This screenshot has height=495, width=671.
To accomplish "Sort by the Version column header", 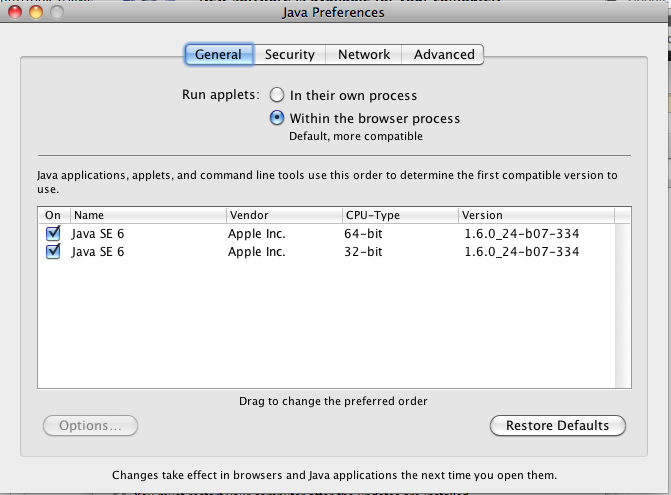I will [537, 215].
